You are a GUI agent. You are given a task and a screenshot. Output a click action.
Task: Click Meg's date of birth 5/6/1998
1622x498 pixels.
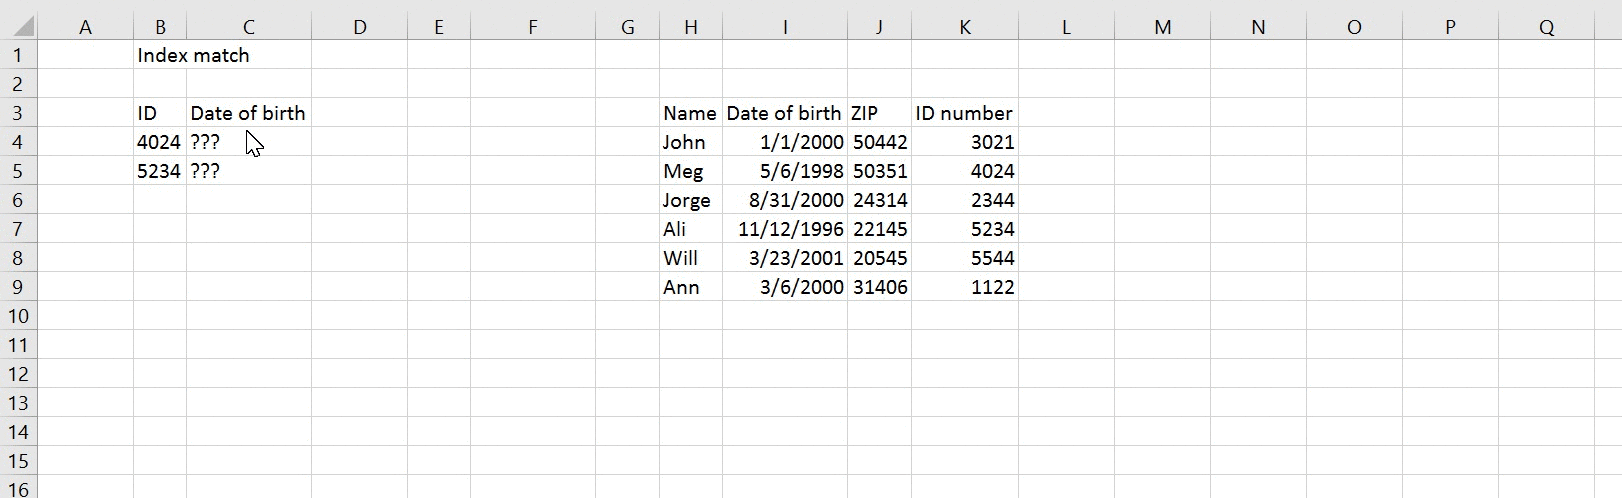coord(785,171)
